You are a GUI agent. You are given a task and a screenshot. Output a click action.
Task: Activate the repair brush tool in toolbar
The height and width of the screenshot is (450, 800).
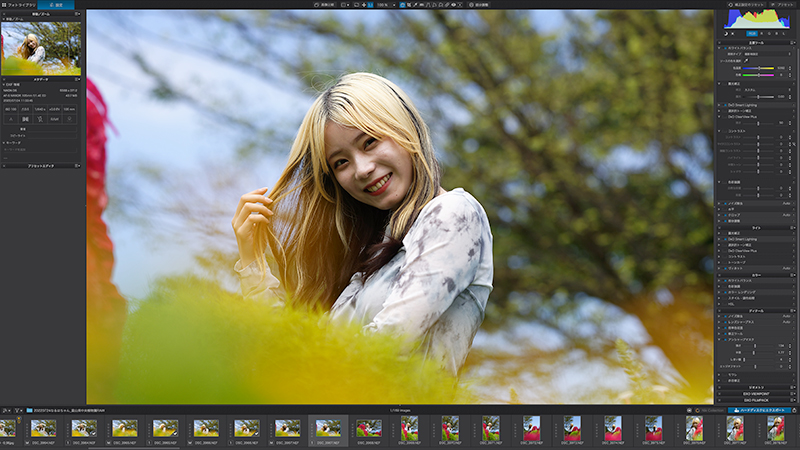(x=446, y=5)
